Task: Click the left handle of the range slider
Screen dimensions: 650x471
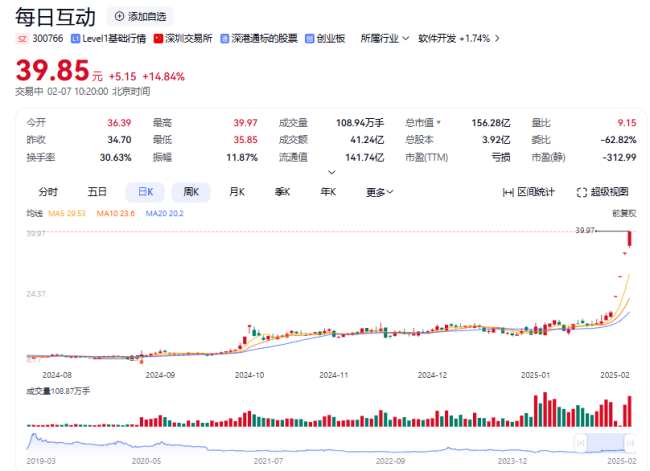Action: (x=581, y=443)
